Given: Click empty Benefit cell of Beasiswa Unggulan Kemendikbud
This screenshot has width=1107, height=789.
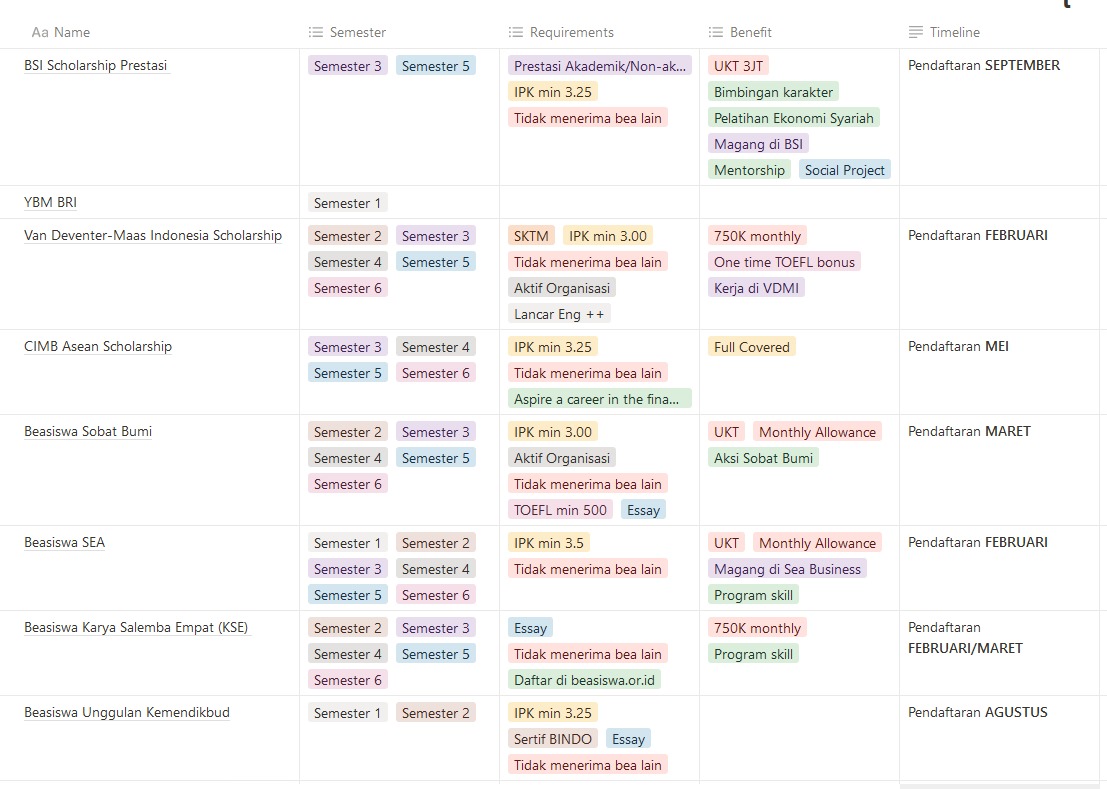Looking at the screenshot, I should pos(799,738).
